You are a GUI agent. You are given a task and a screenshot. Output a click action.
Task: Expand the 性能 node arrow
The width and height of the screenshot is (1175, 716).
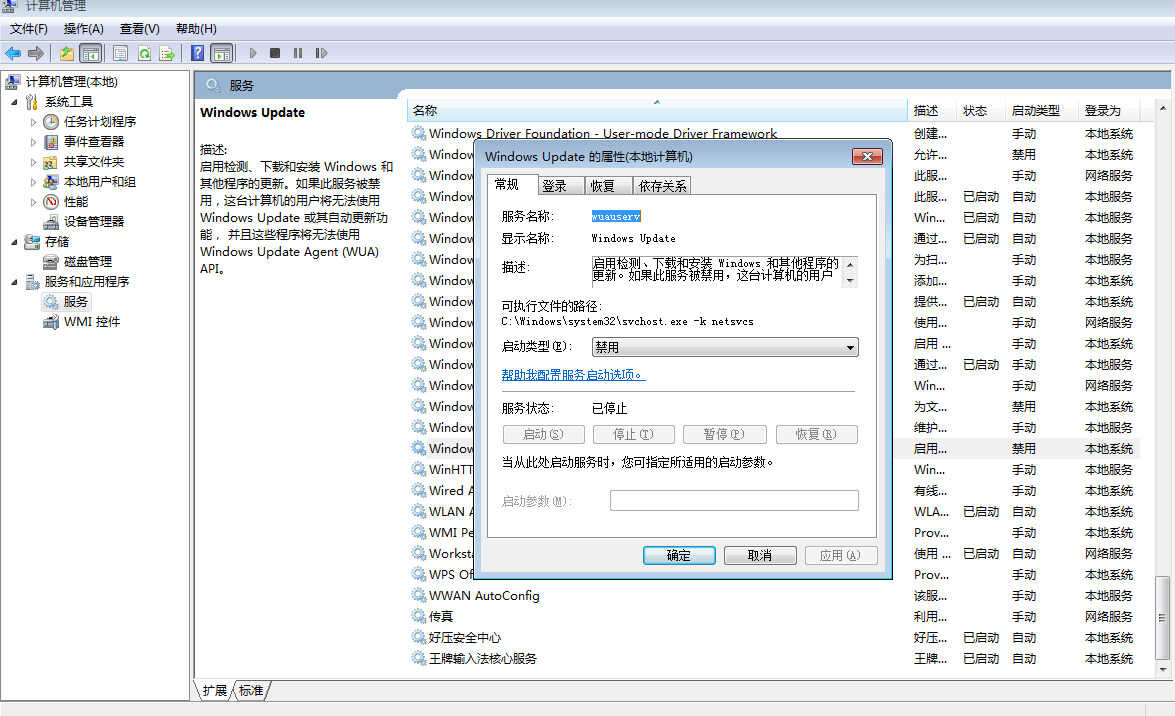point(33,202)
